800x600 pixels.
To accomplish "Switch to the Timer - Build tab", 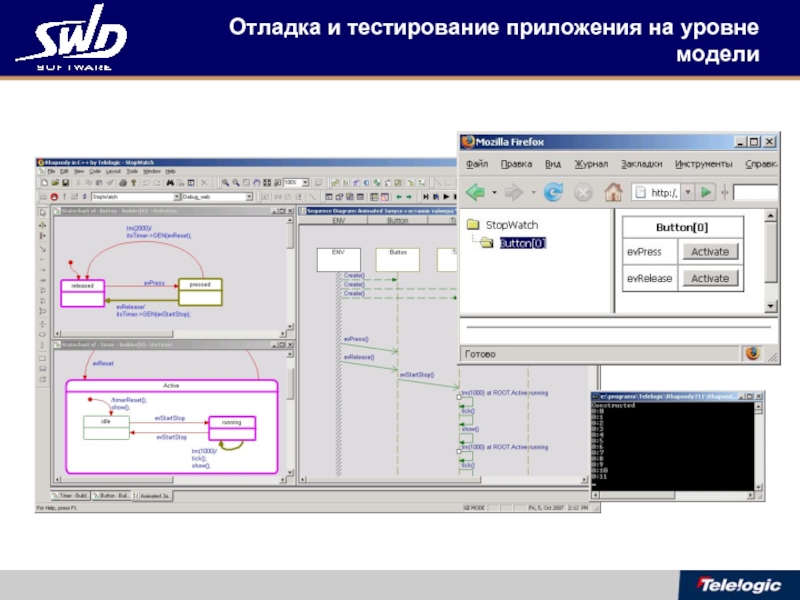I will pos(70,495).
